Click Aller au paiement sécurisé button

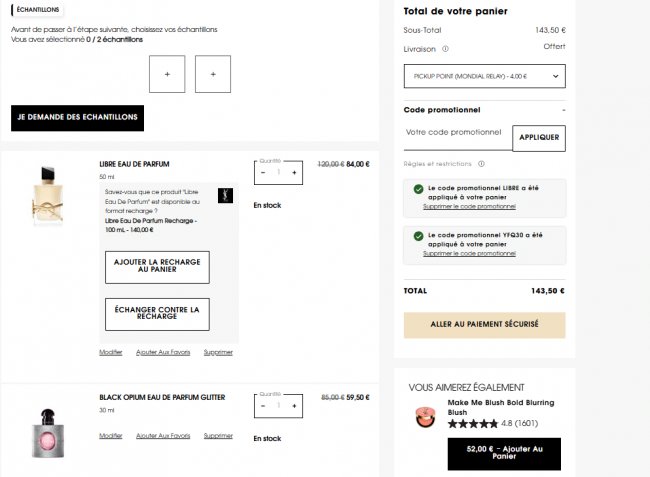484,324
